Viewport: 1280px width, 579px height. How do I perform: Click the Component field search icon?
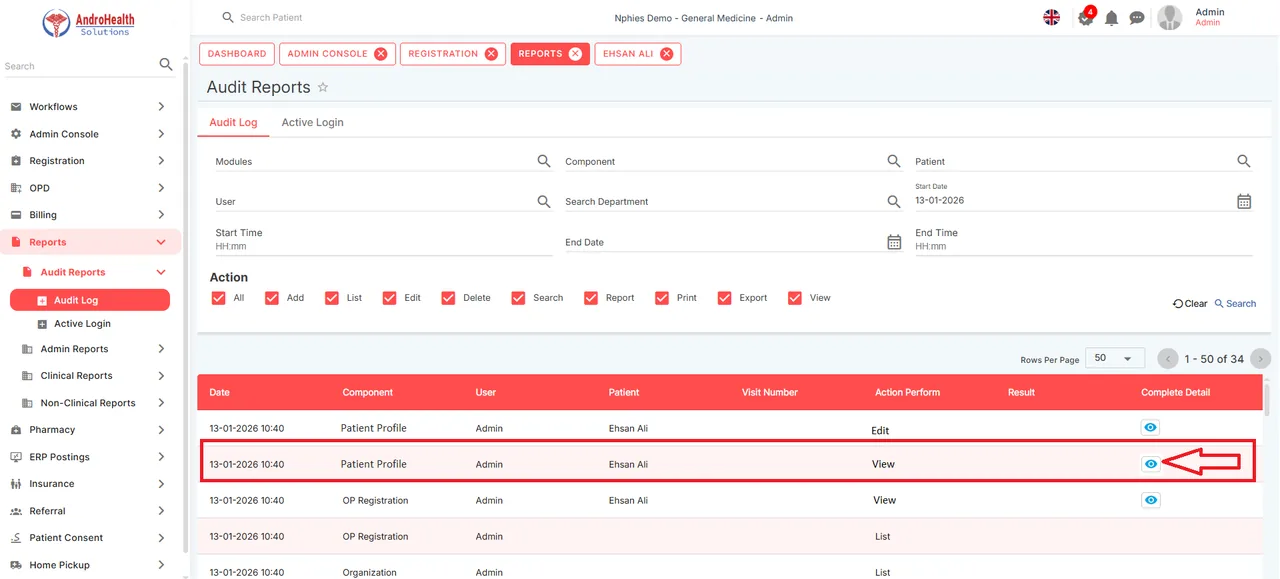894,161
